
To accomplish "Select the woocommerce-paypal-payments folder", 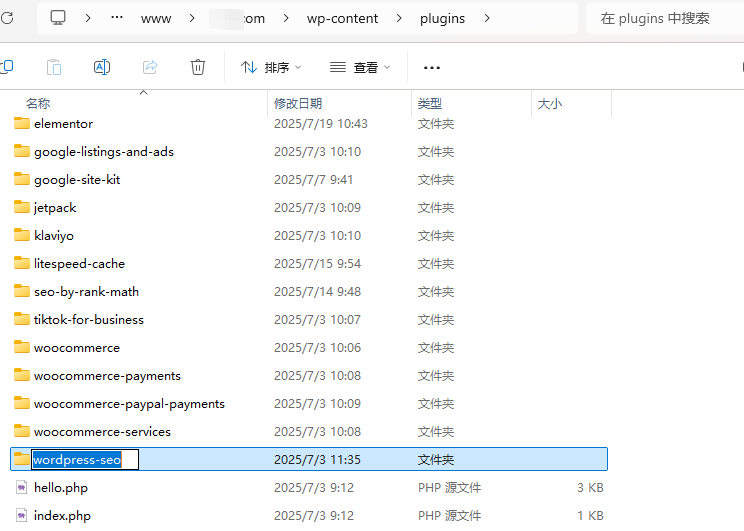I will [x=129, y=404].
